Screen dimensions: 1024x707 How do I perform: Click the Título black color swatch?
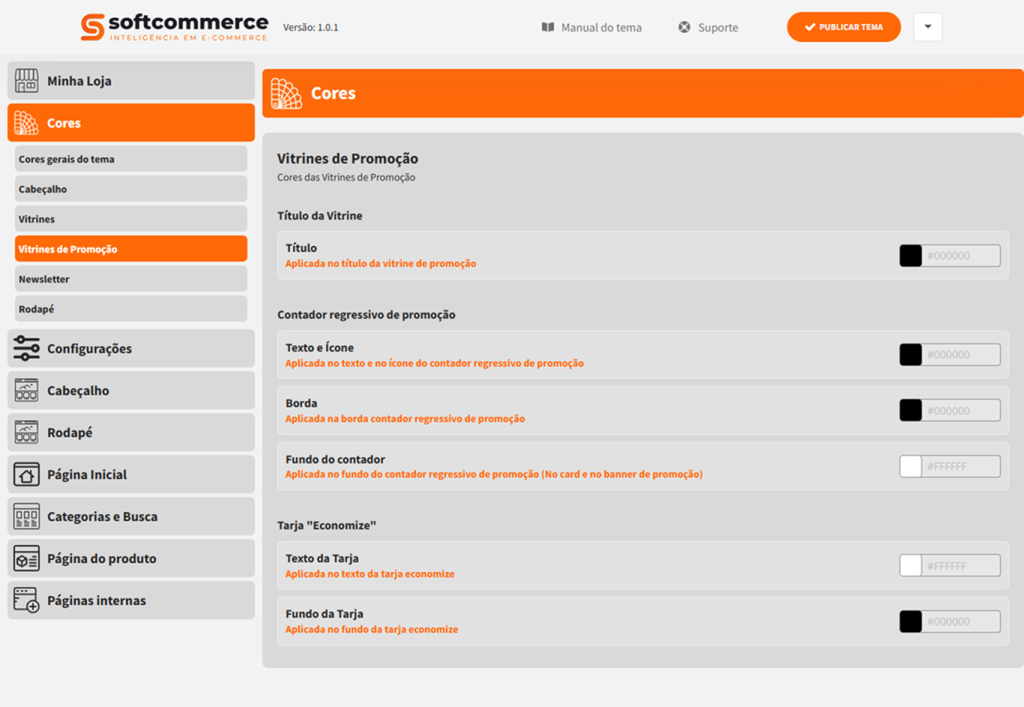coord(910,256)
